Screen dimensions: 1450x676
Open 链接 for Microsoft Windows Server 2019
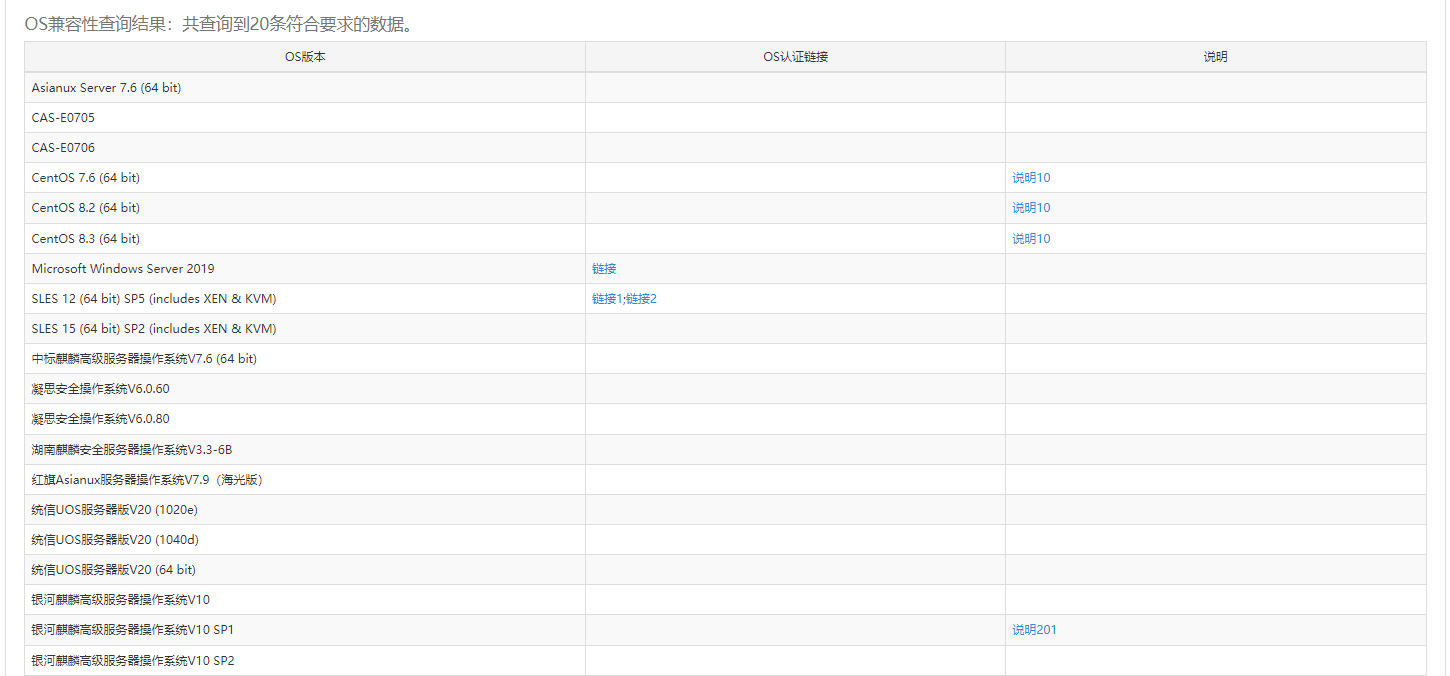click(x=604, y=269)
